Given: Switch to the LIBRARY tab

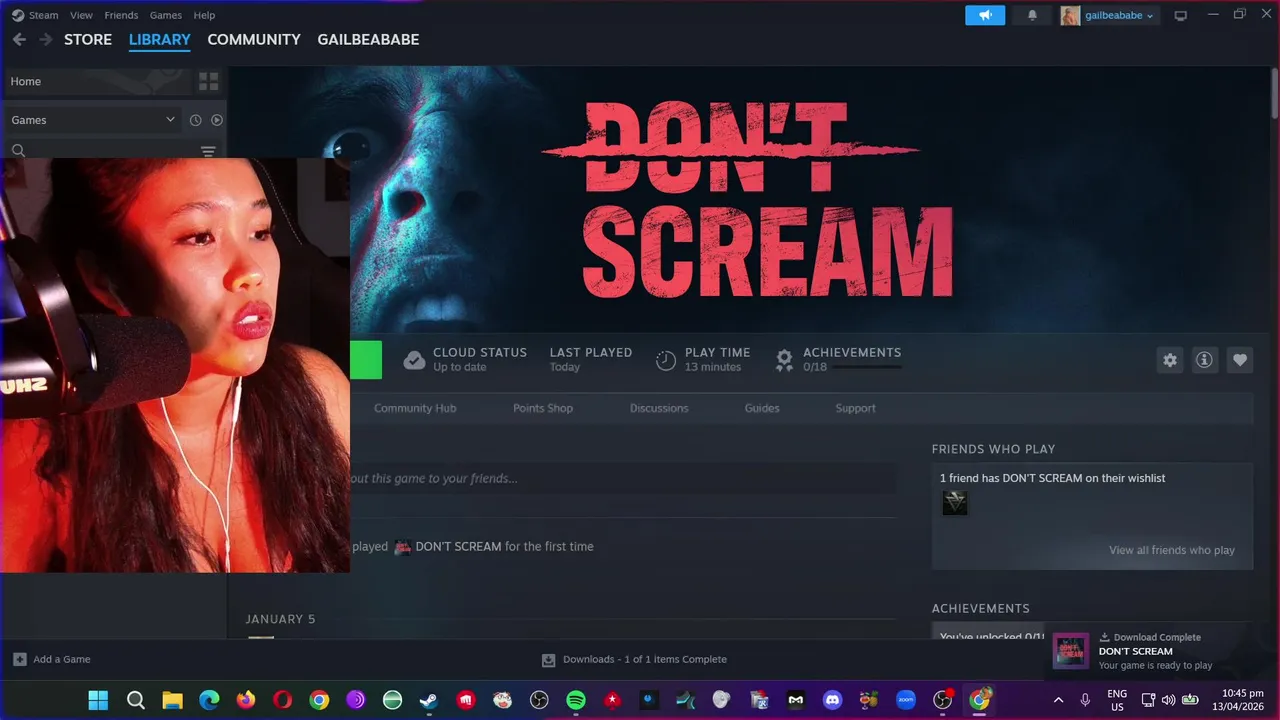Looking at the screenshot, I should pyautogui.click(x=159, y=40).
